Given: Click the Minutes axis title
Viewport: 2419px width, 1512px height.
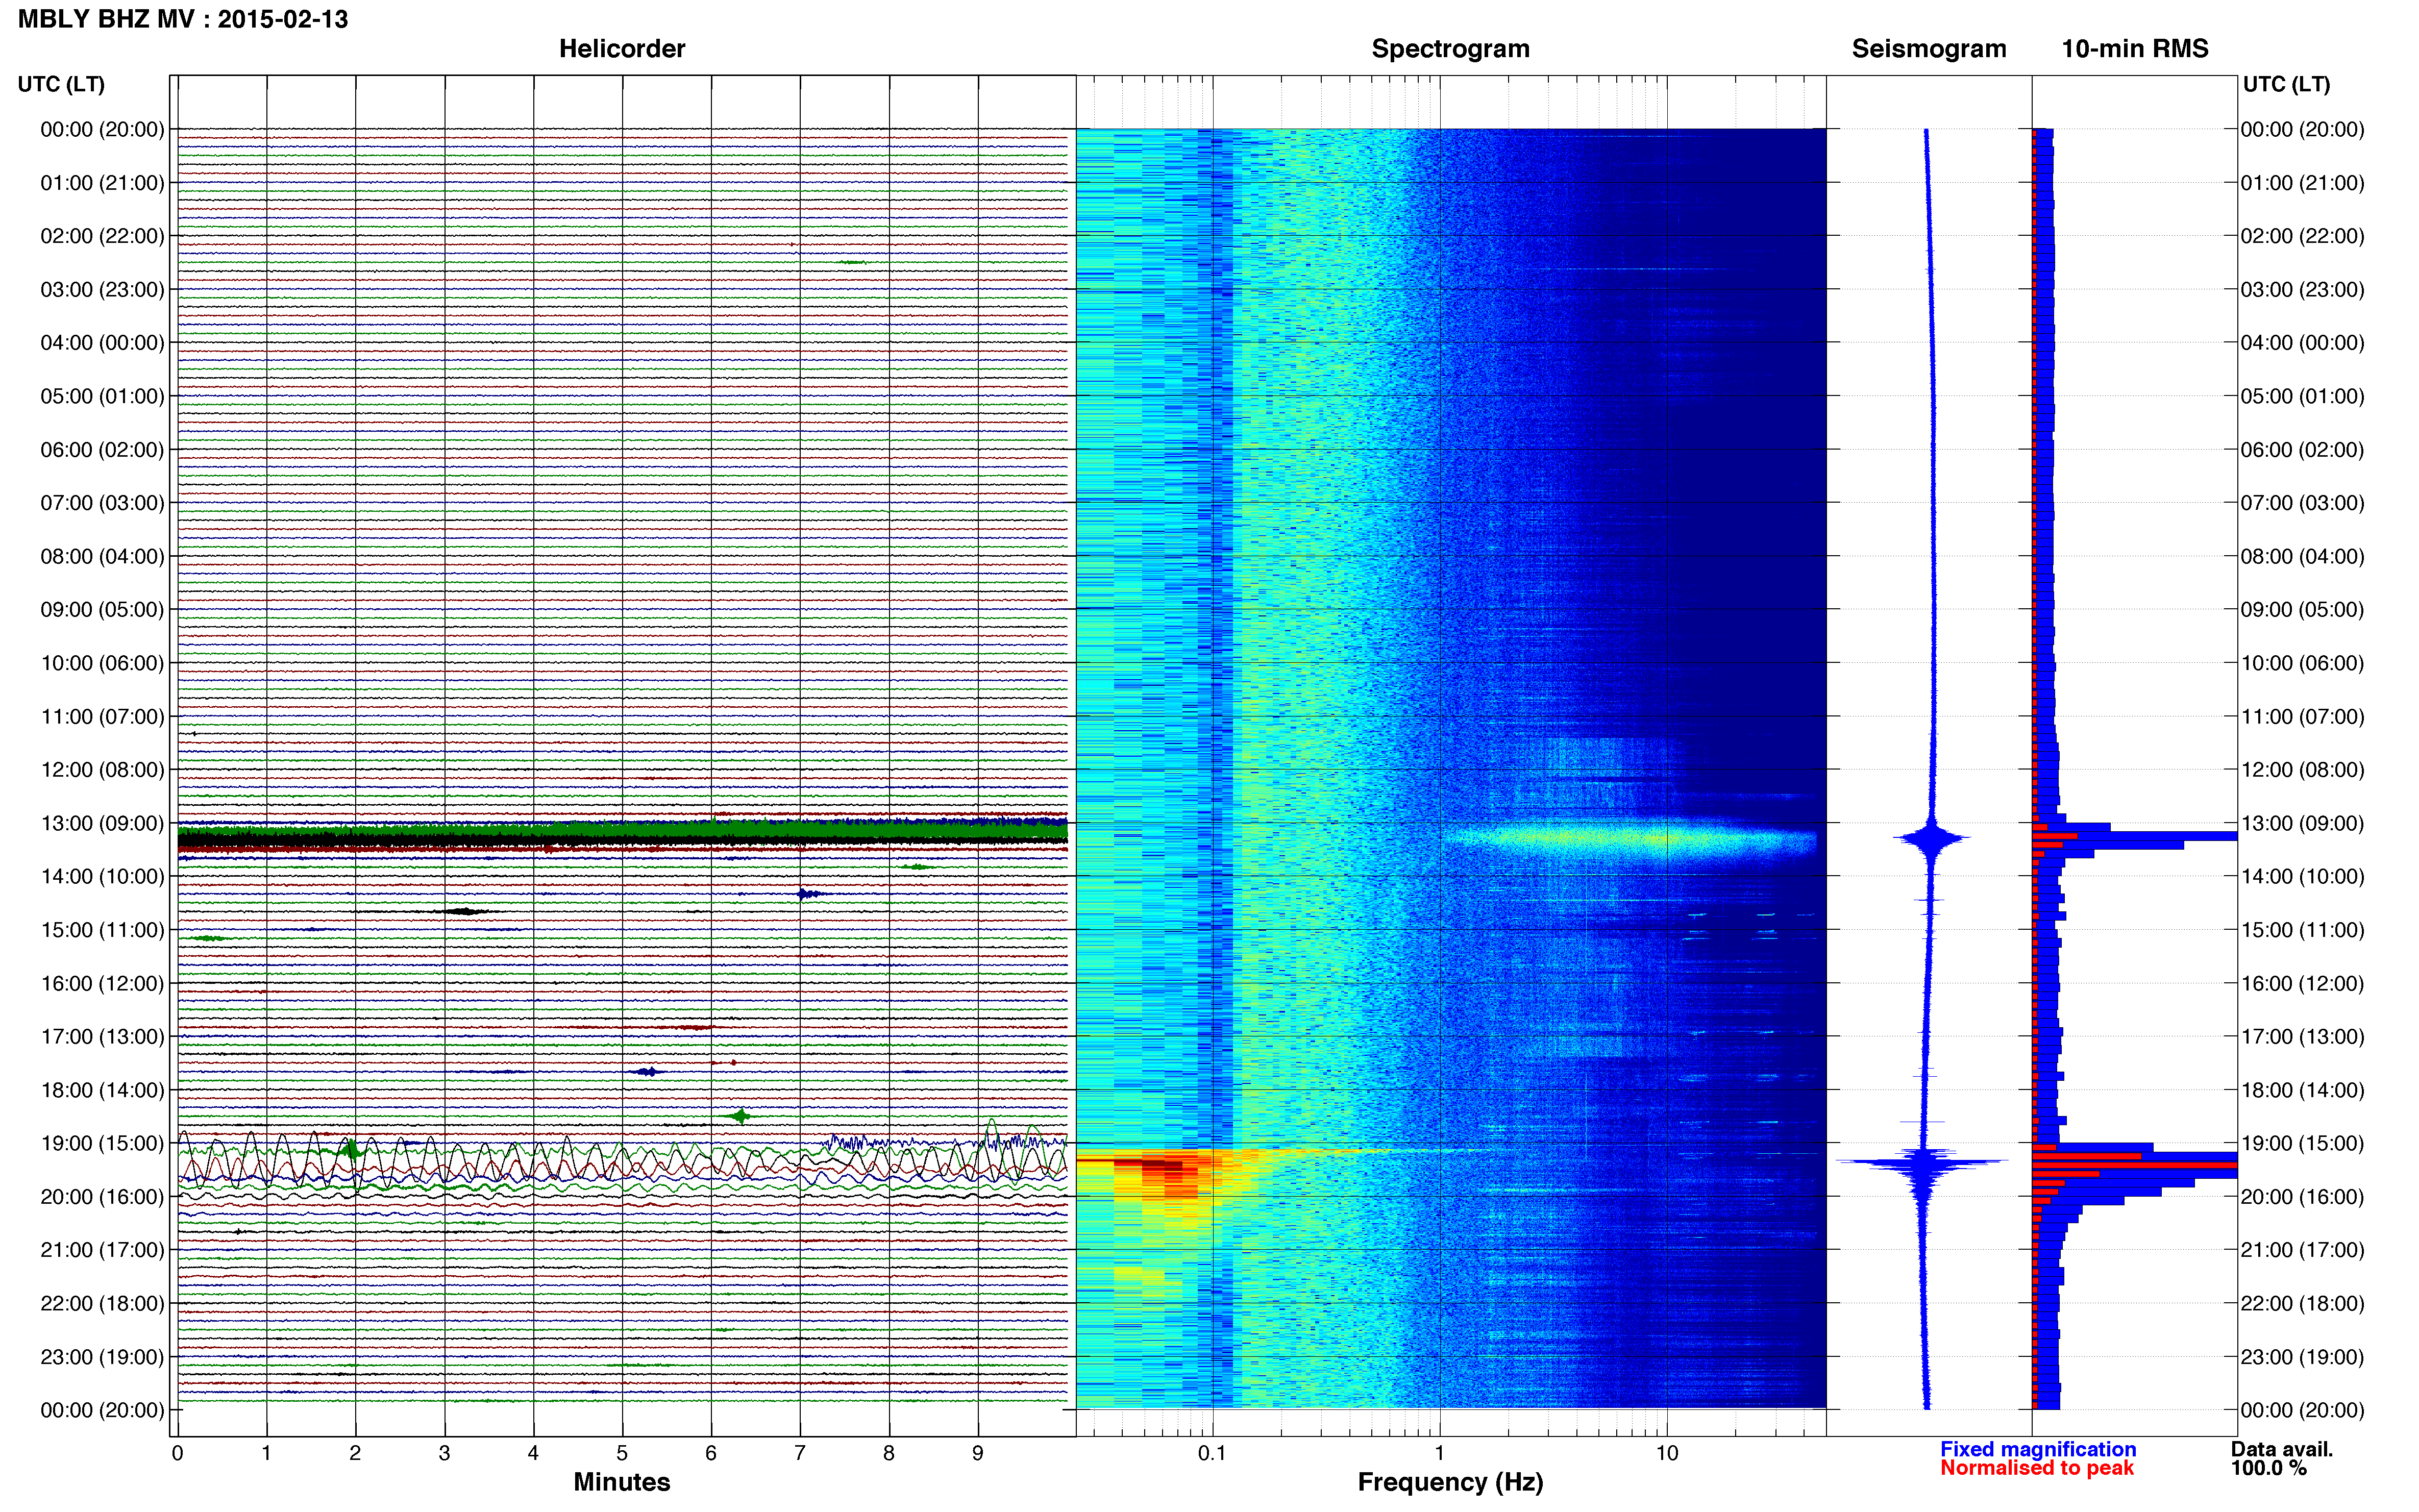Looking at the screenshot, I should (622, 1482).
